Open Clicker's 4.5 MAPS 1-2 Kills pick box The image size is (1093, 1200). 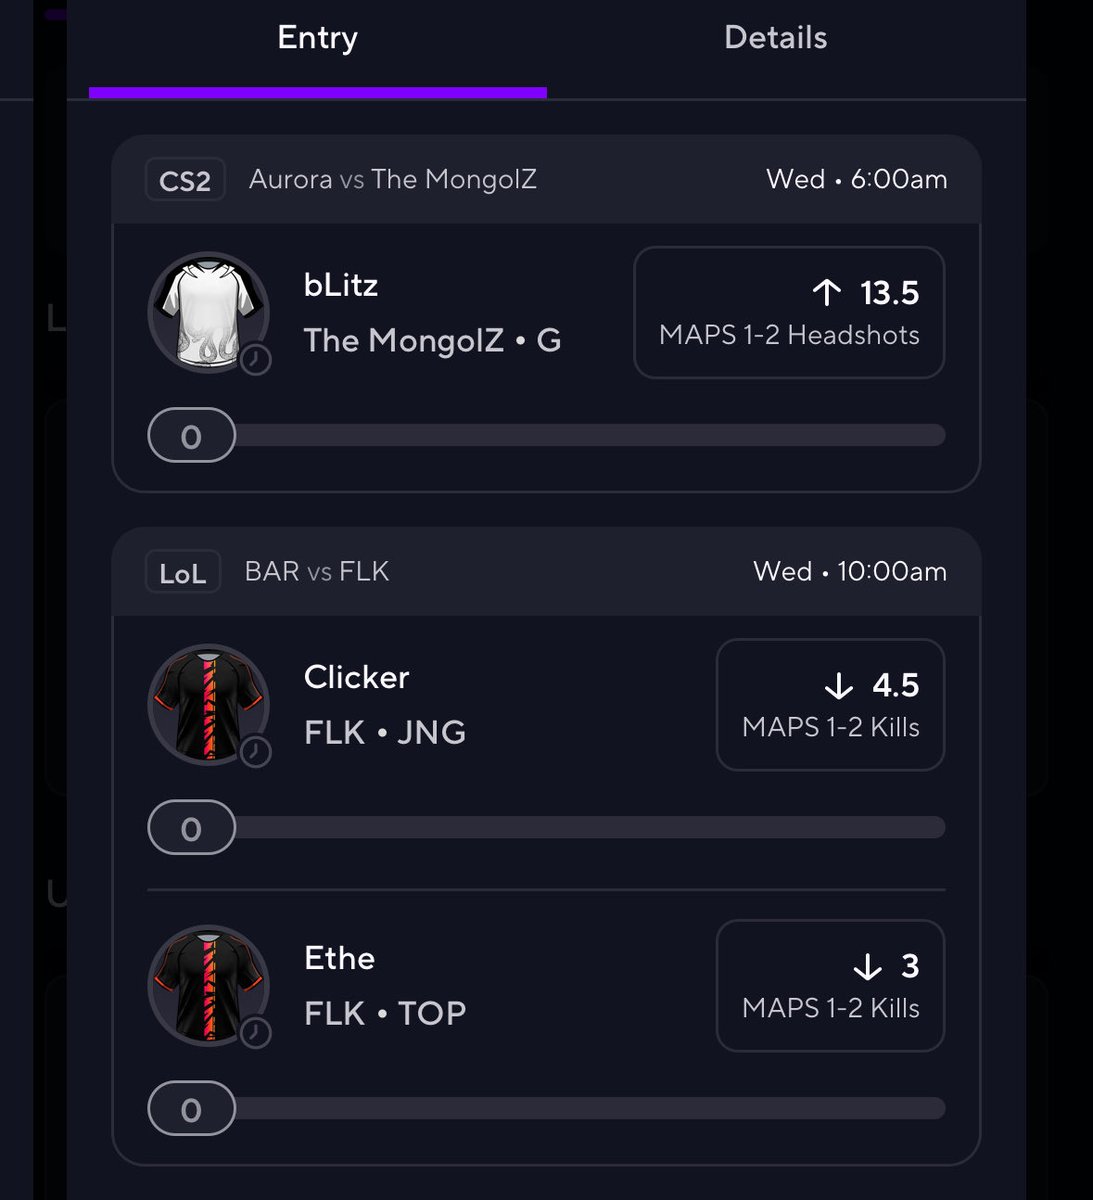click(830, 704)
